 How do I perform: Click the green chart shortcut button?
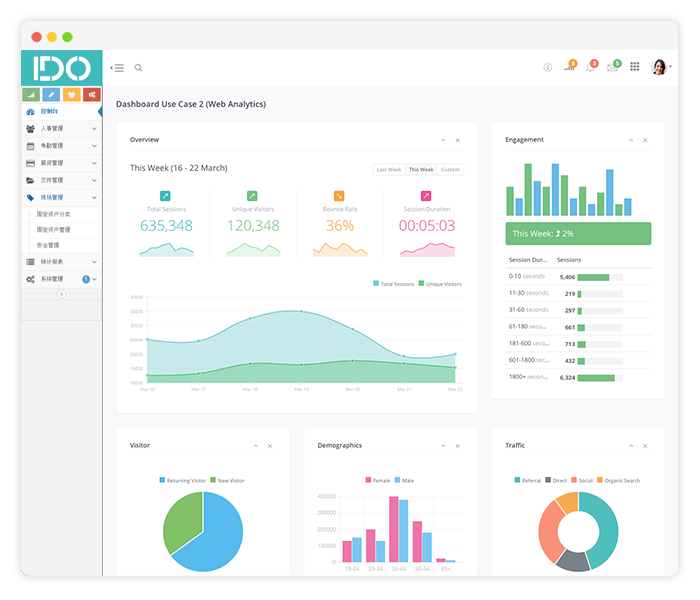click(31, 95)
